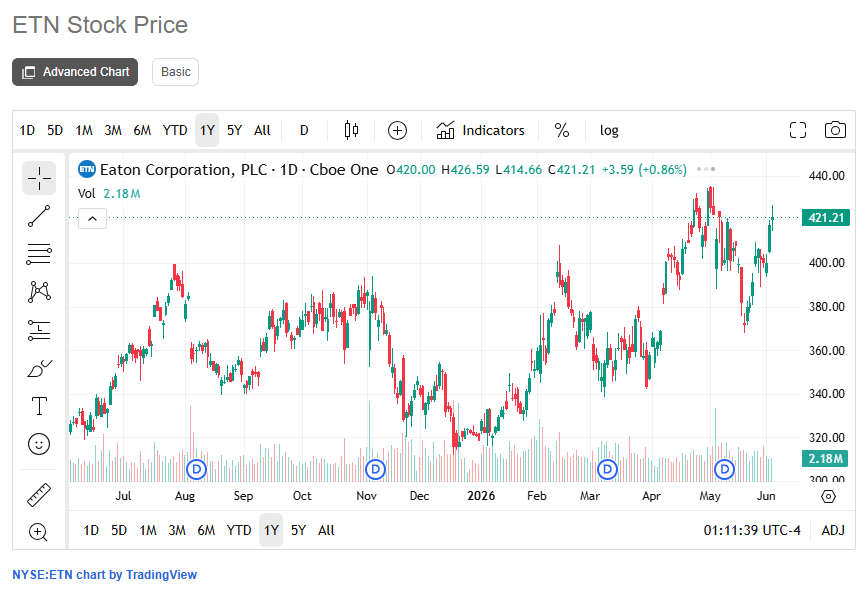Image resolution: width=867 pixels, height=591 pixels.
Task: Open the Indicators dialog
Action: pos(480,130)
